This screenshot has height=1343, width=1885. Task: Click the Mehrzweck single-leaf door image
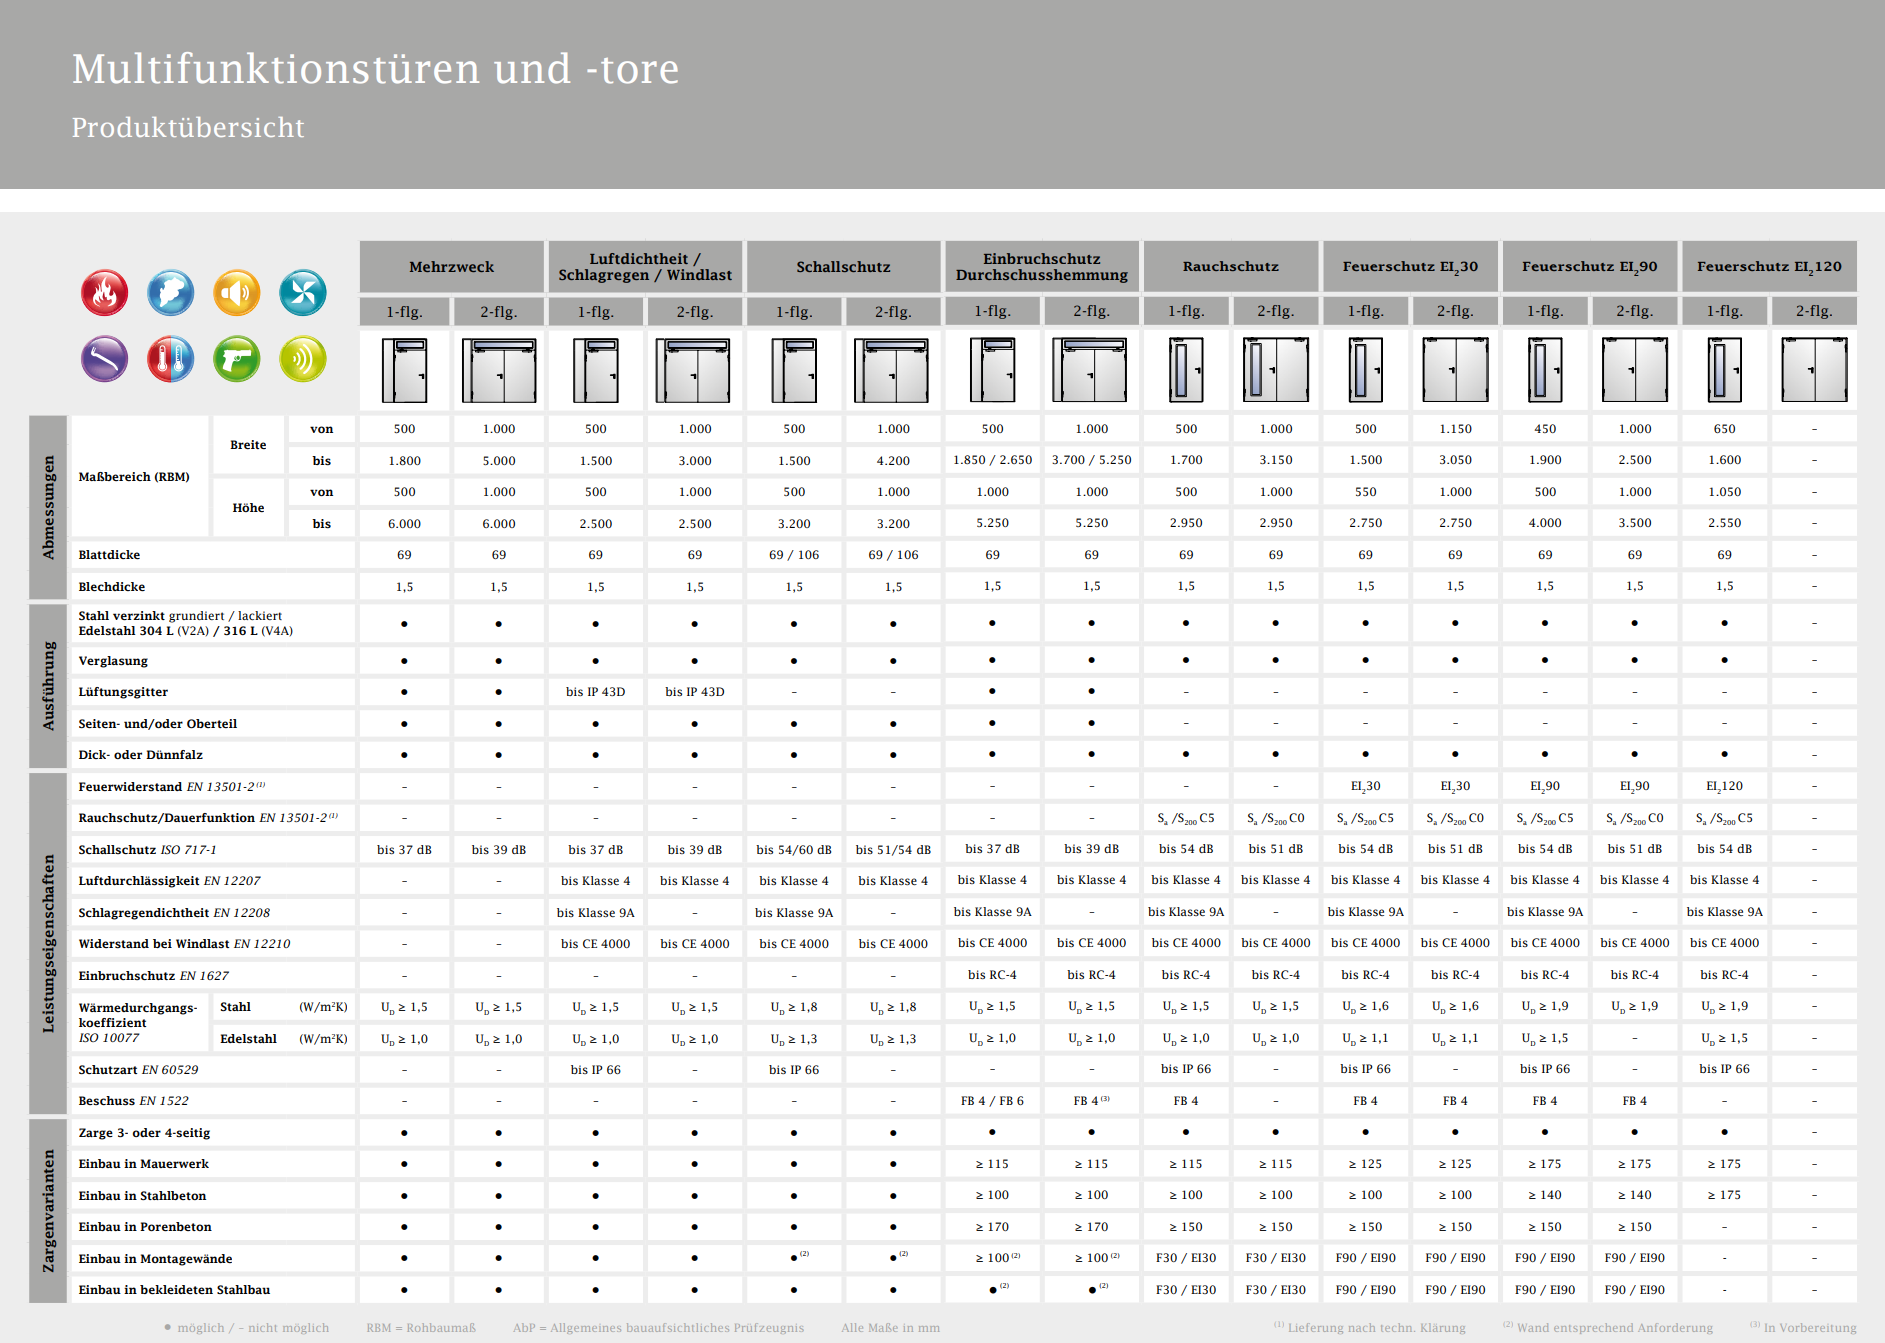[x=404, y=370]
